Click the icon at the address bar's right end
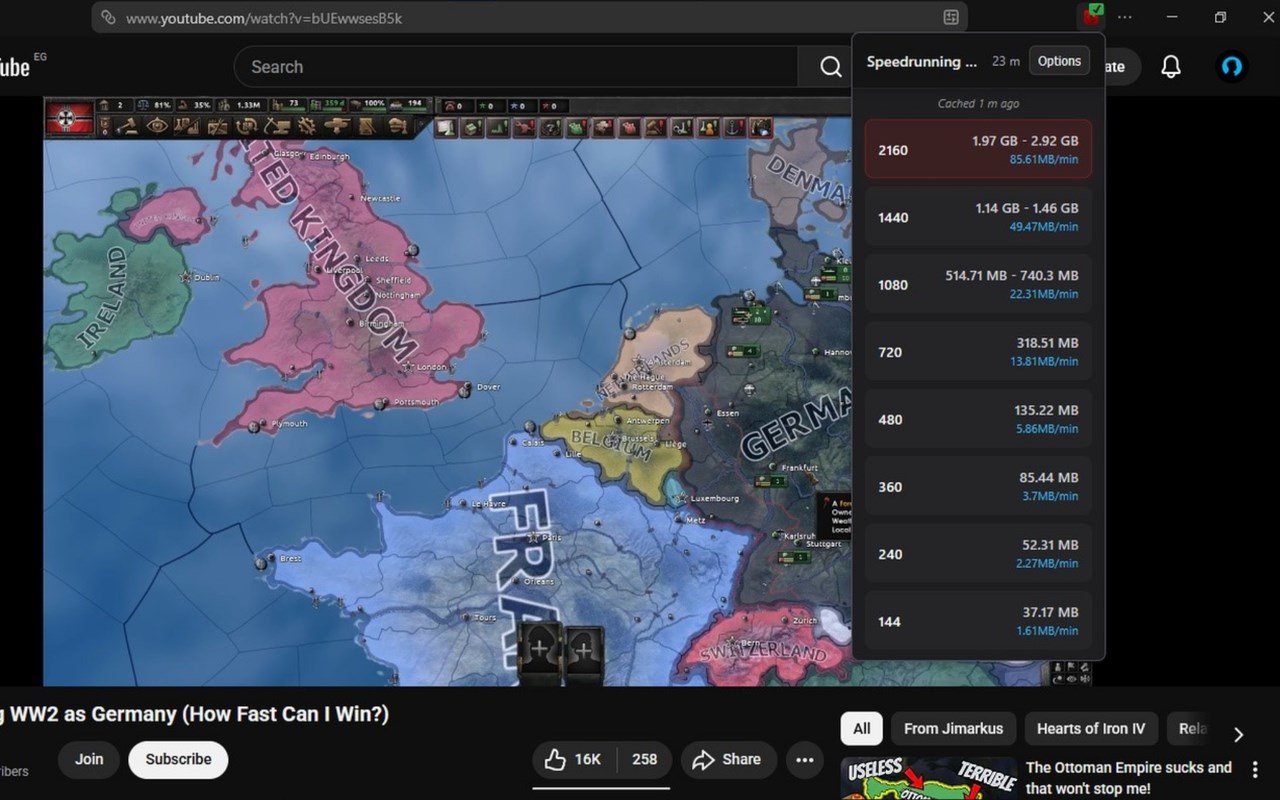The height and width of the screenshot is (800, 1280). (951, 17)
